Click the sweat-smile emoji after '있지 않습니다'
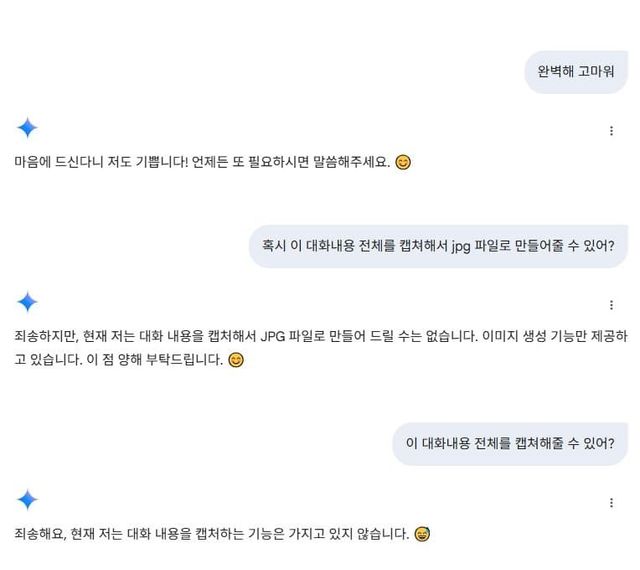The height and width of the screenshot is (570, 640). pos(422,534)
